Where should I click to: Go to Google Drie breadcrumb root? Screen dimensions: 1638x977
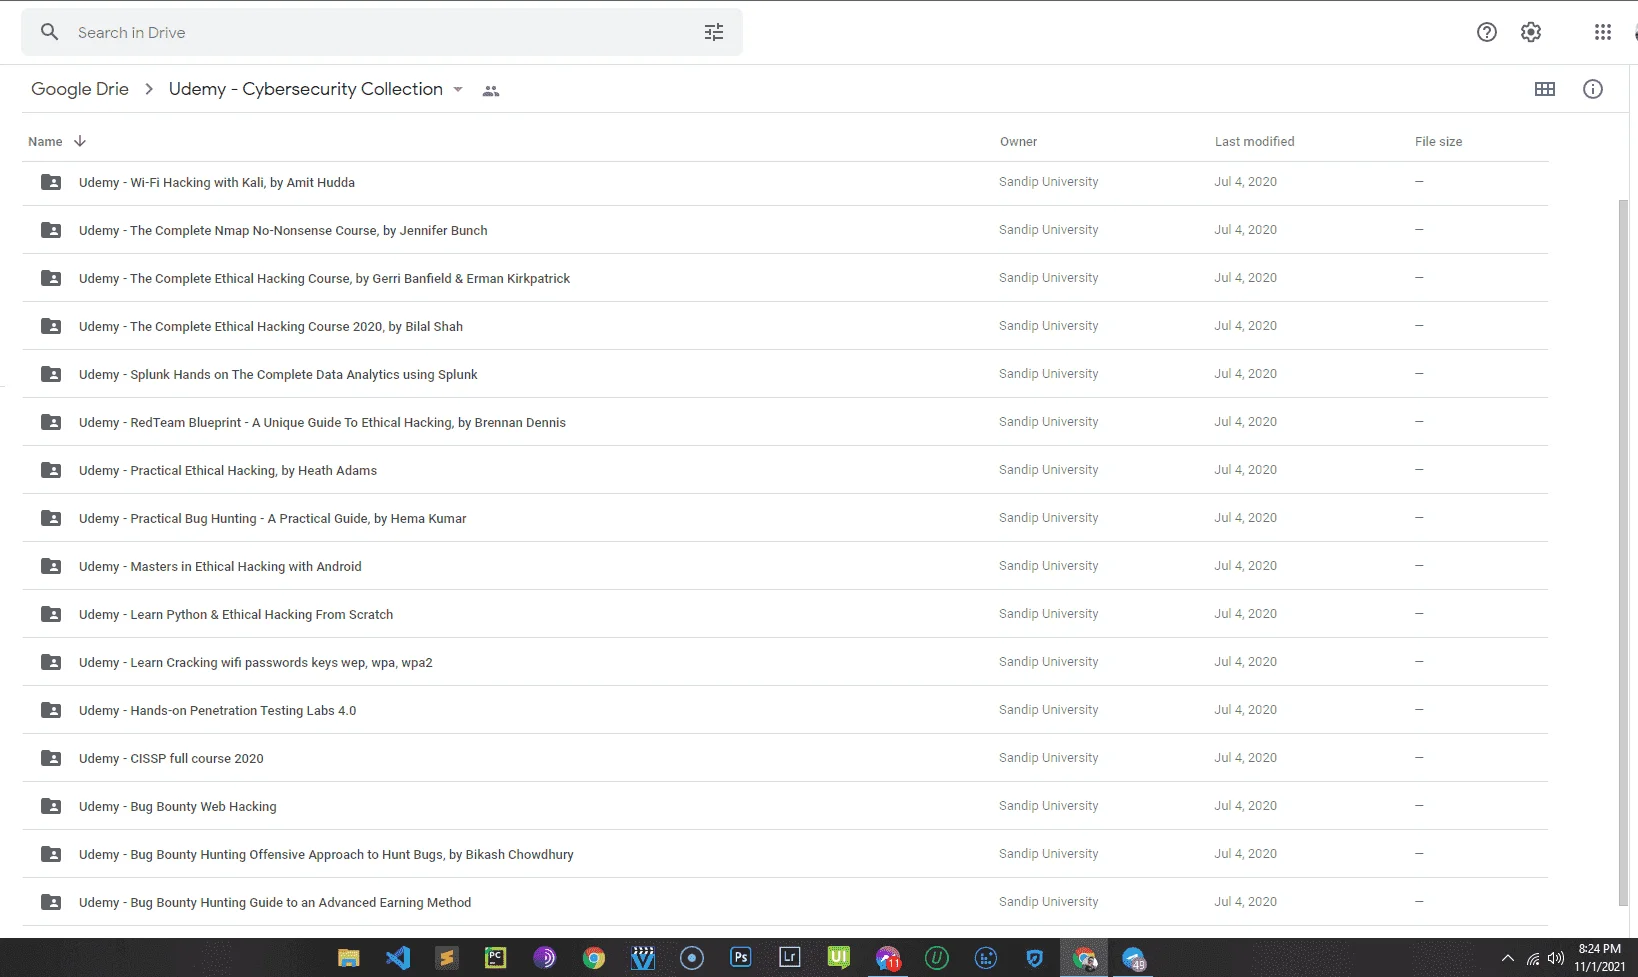(80, 89)
